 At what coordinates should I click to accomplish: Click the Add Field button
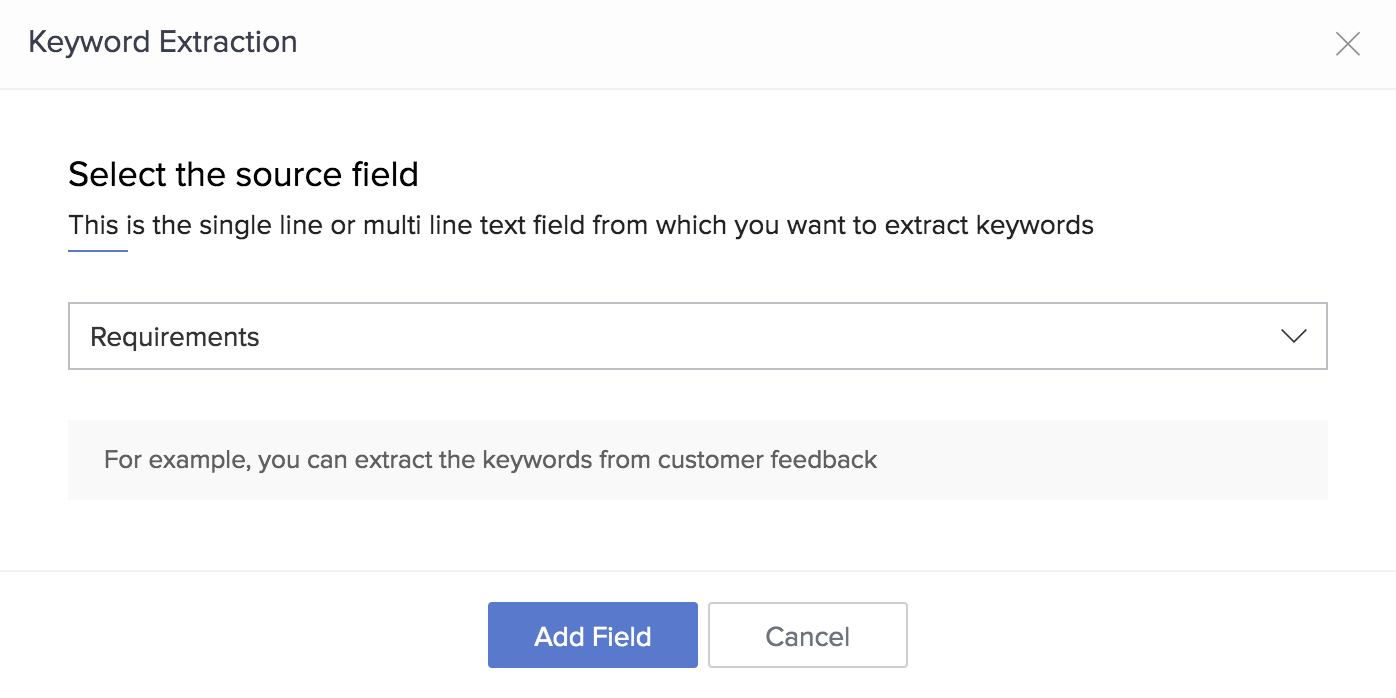(592, 636)
